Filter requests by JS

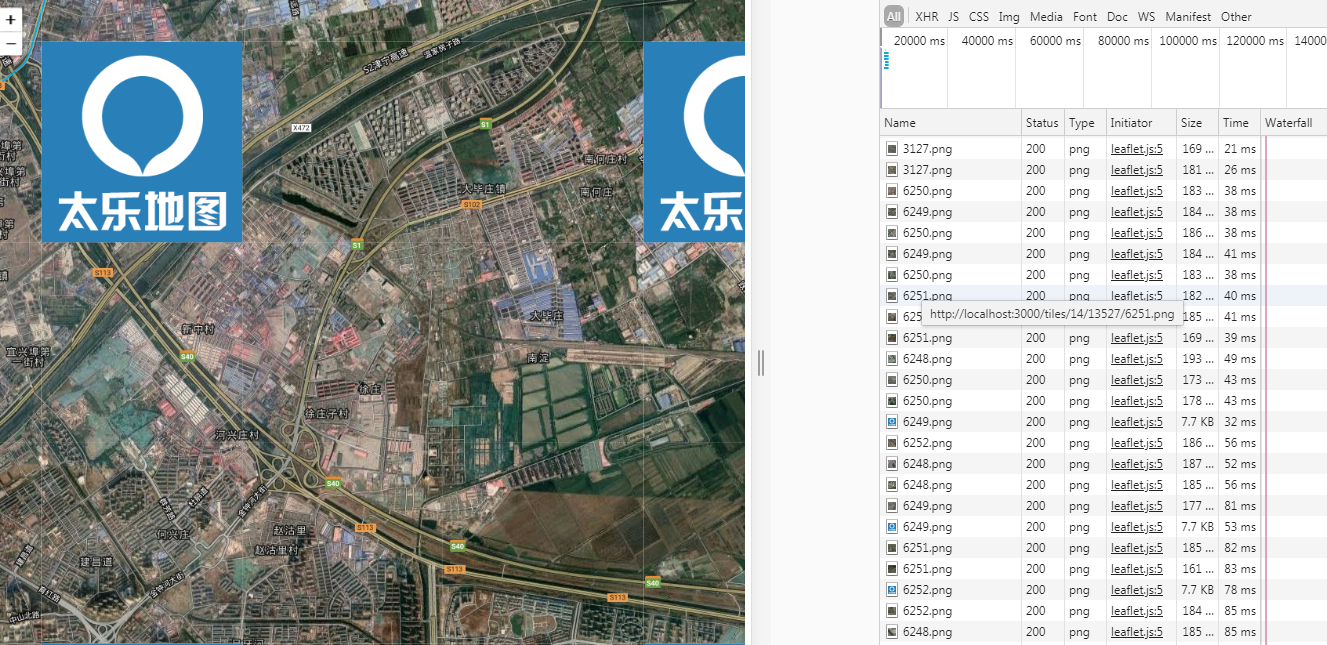click(953, 17)
